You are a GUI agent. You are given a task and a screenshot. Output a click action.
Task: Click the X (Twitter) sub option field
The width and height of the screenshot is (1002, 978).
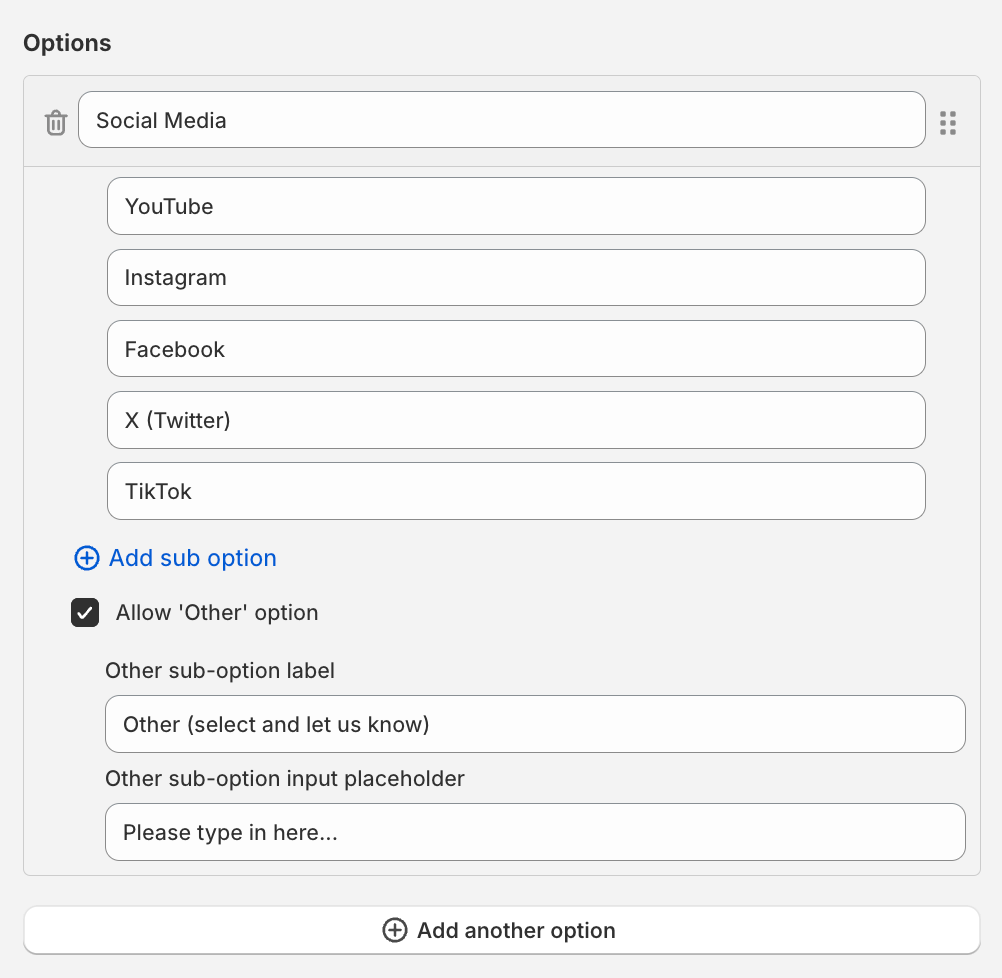516,420
